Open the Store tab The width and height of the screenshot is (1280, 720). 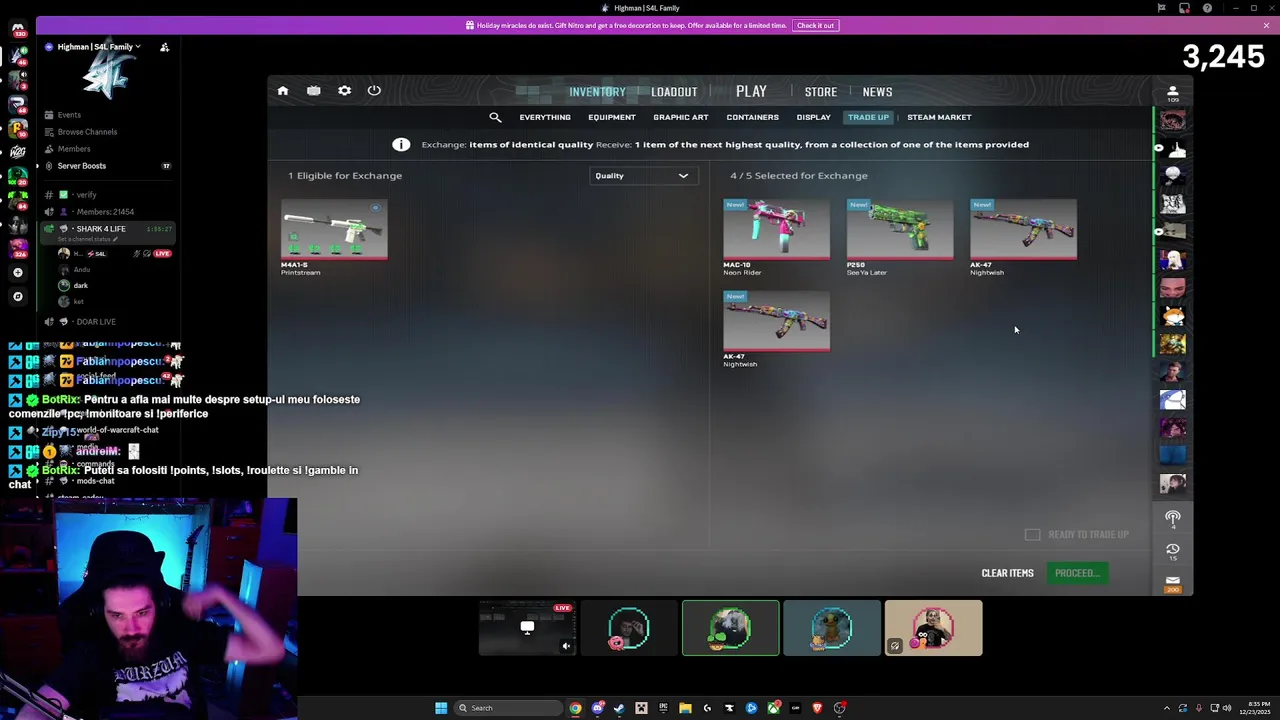[x=821, y=92]
